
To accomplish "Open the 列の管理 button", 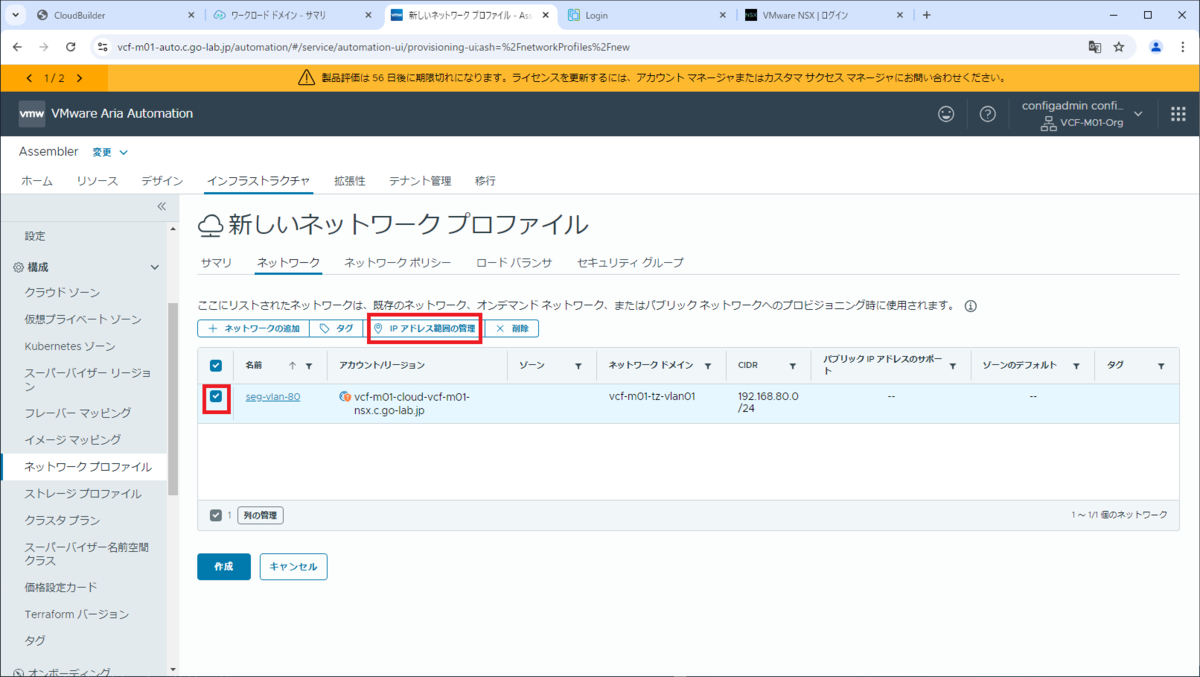I will click(260, 515).
